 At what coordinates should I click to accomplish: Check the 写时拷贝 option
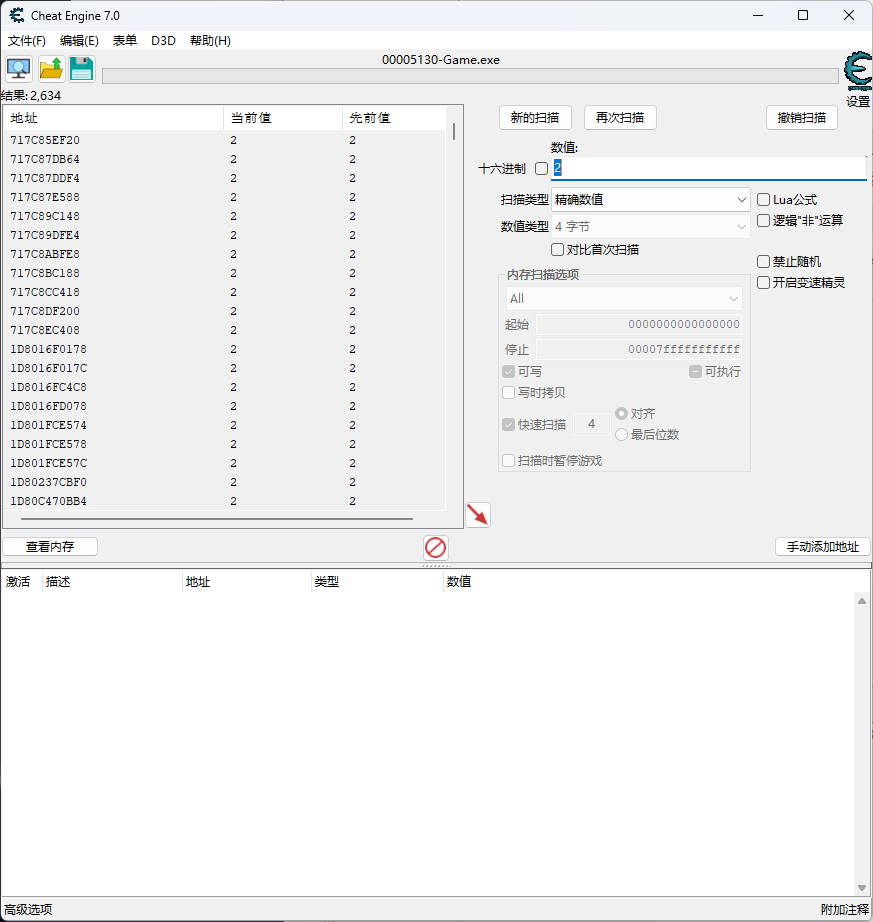coord(509,392)
